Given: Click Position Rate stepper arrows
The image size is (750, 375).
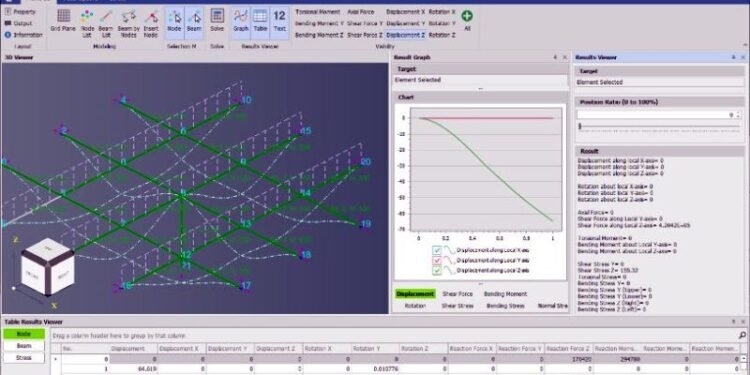Looking at the screenshot, I should pyautogui.click(x=739, y=115).
